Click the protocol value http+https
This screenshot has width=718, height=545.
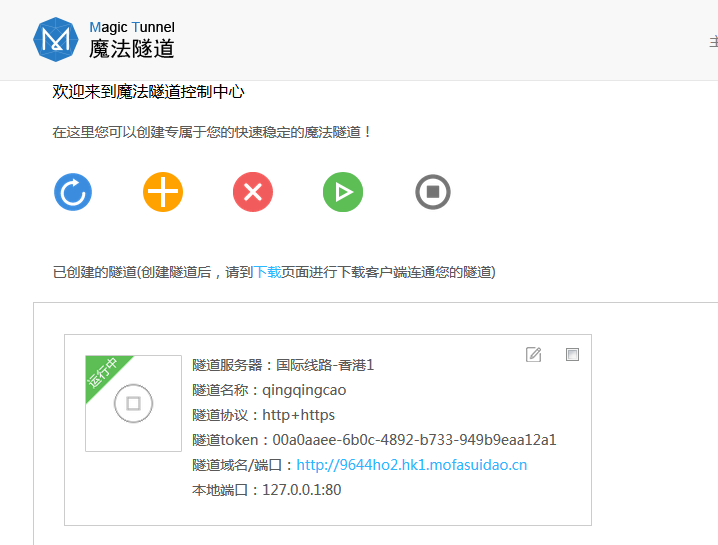coord(299,415)
